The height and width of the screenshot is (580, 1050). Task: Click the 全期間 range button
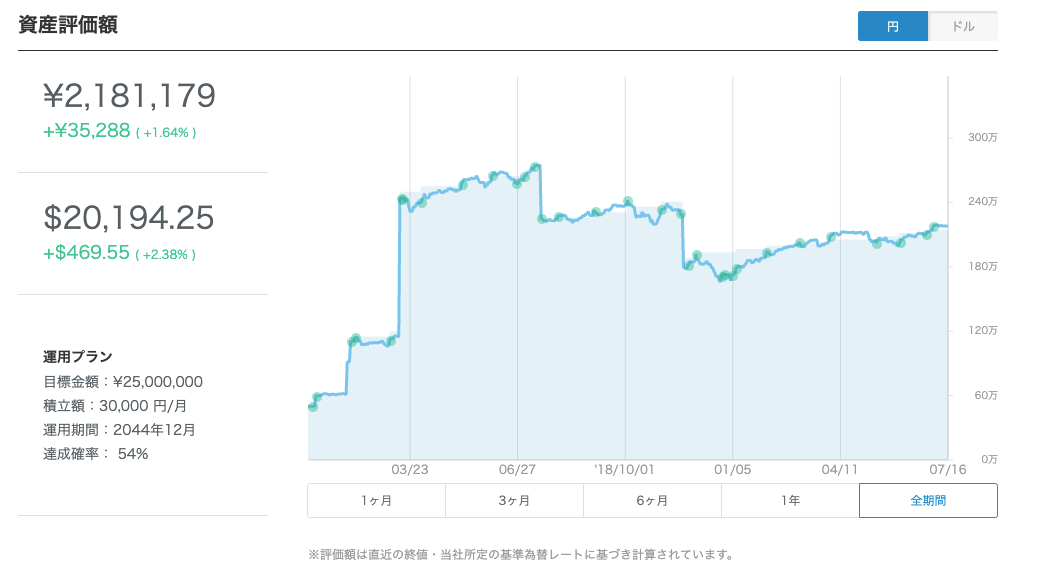tap(928, 501)
